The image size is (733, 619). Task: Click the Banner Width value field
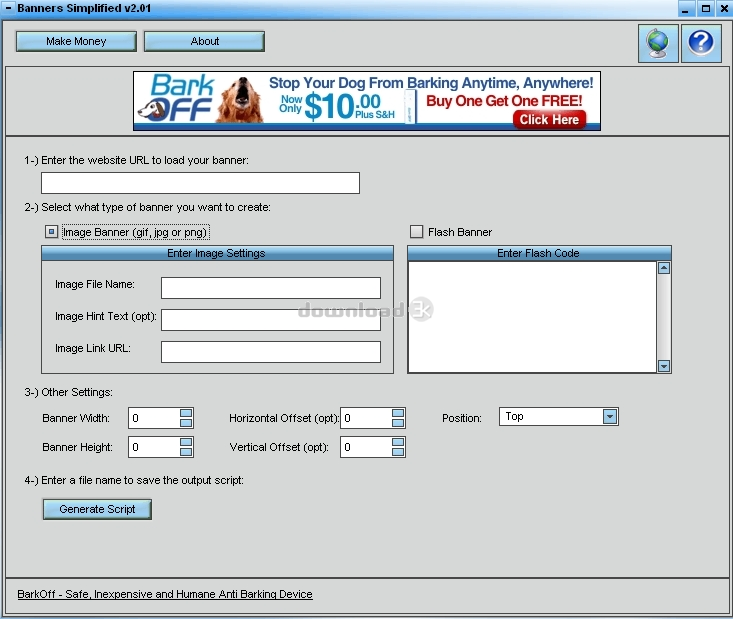(x=154, y=418)
